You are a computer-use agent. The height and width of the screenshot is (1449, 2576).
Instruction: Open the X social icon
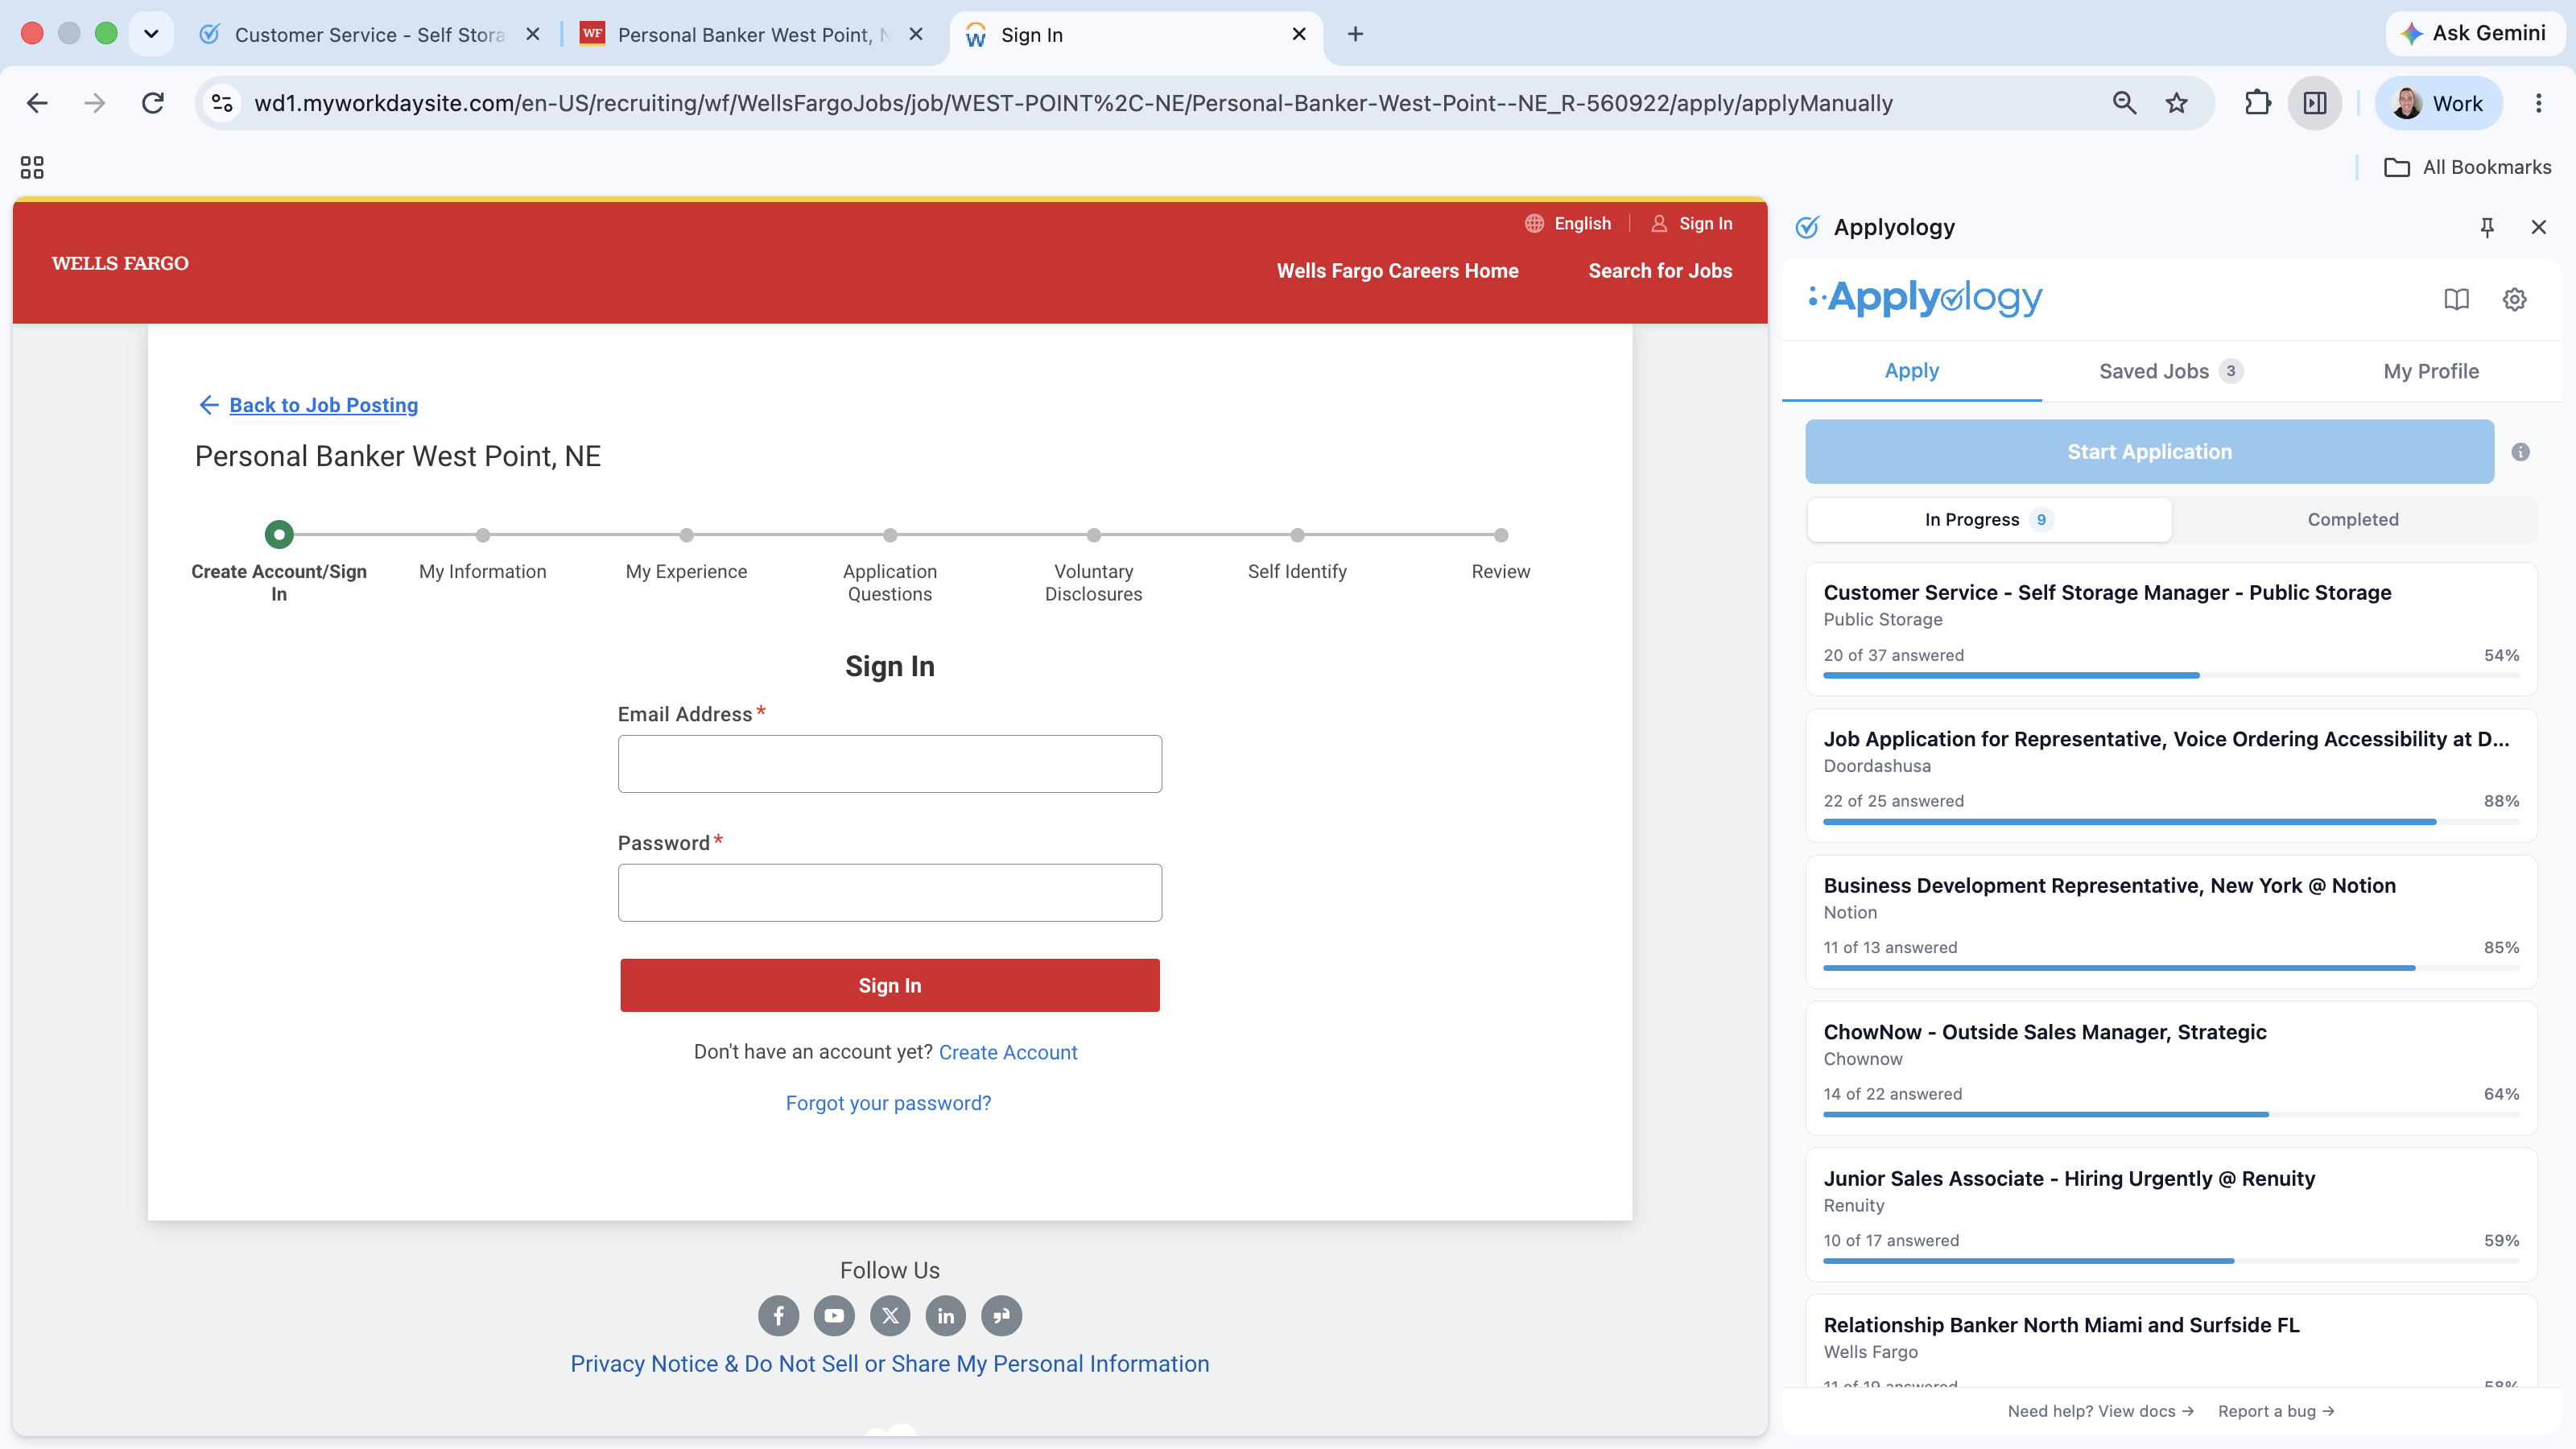pyautogui.click(x=890, y=1316)
